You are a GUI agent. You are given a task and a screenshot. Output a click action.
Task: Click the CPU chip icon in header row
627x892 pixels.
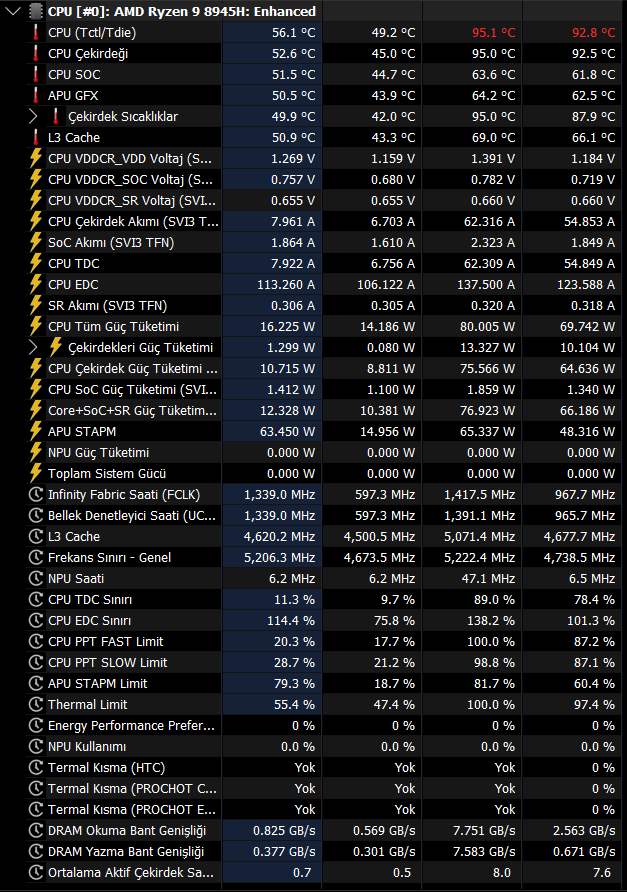(x=35, y=11)
